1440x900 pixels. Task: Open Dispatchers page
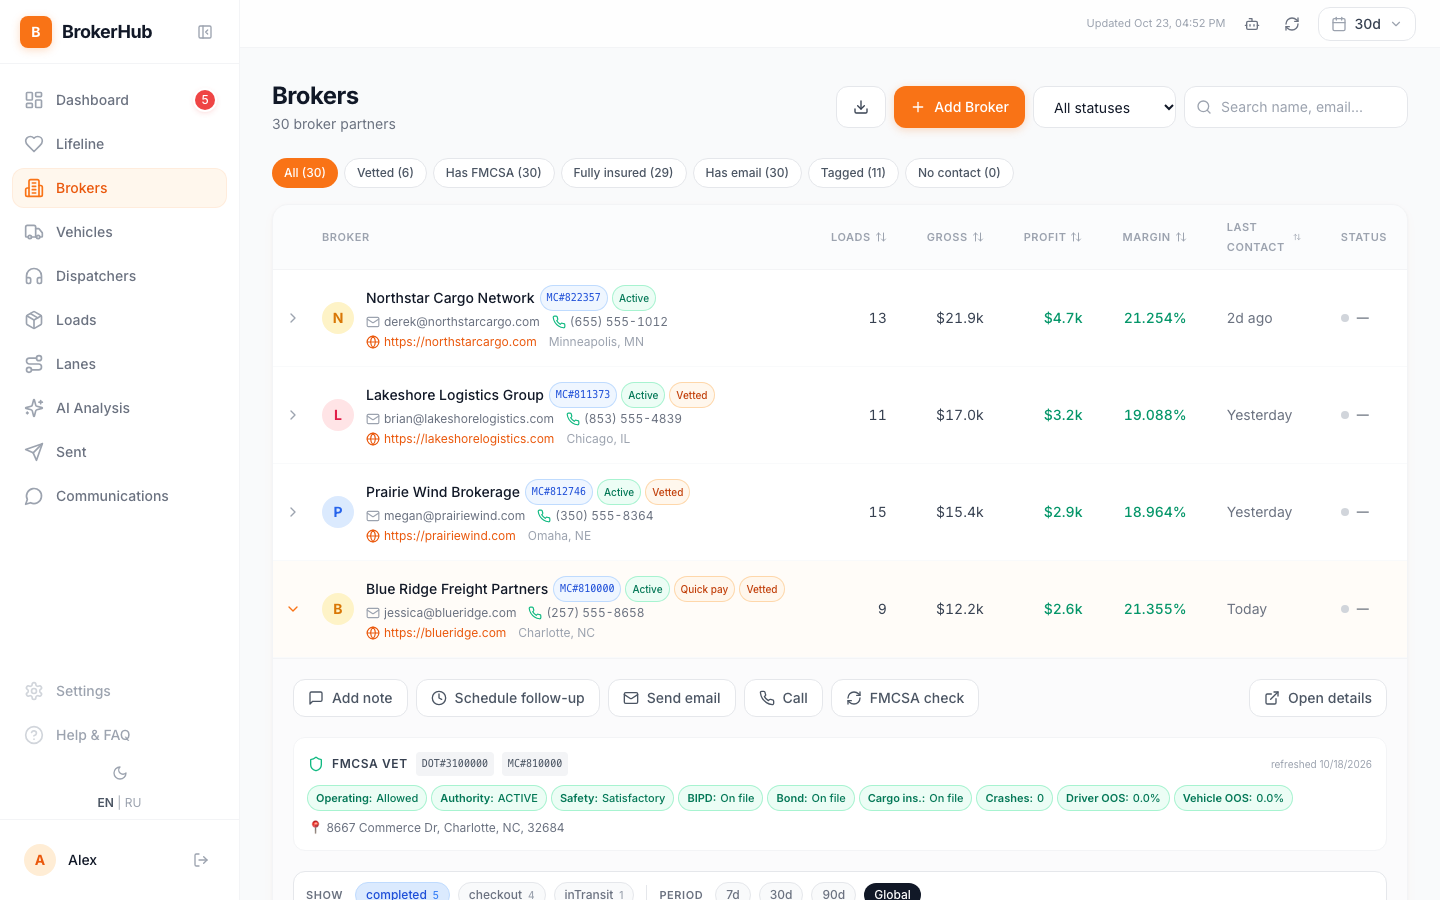(119, 276)
